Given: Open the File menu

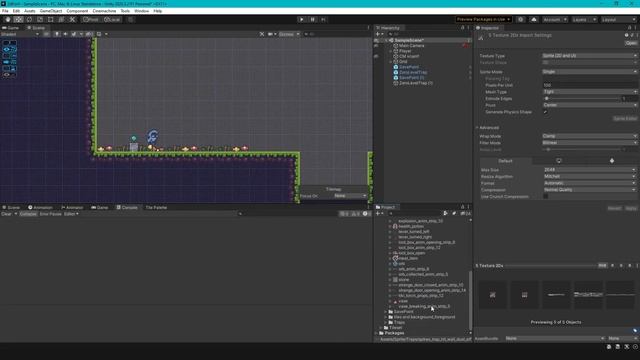Looking at the screenshot, I should coord(5,11).
